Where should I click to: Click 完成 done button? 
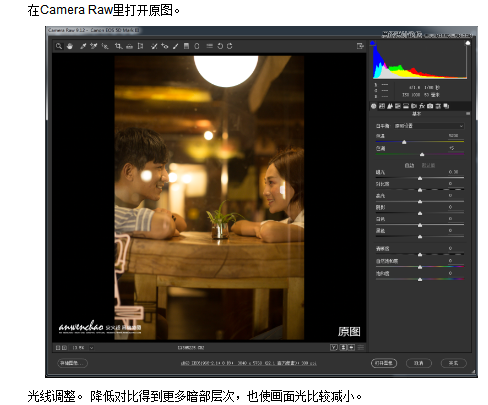tap(454, 363)
